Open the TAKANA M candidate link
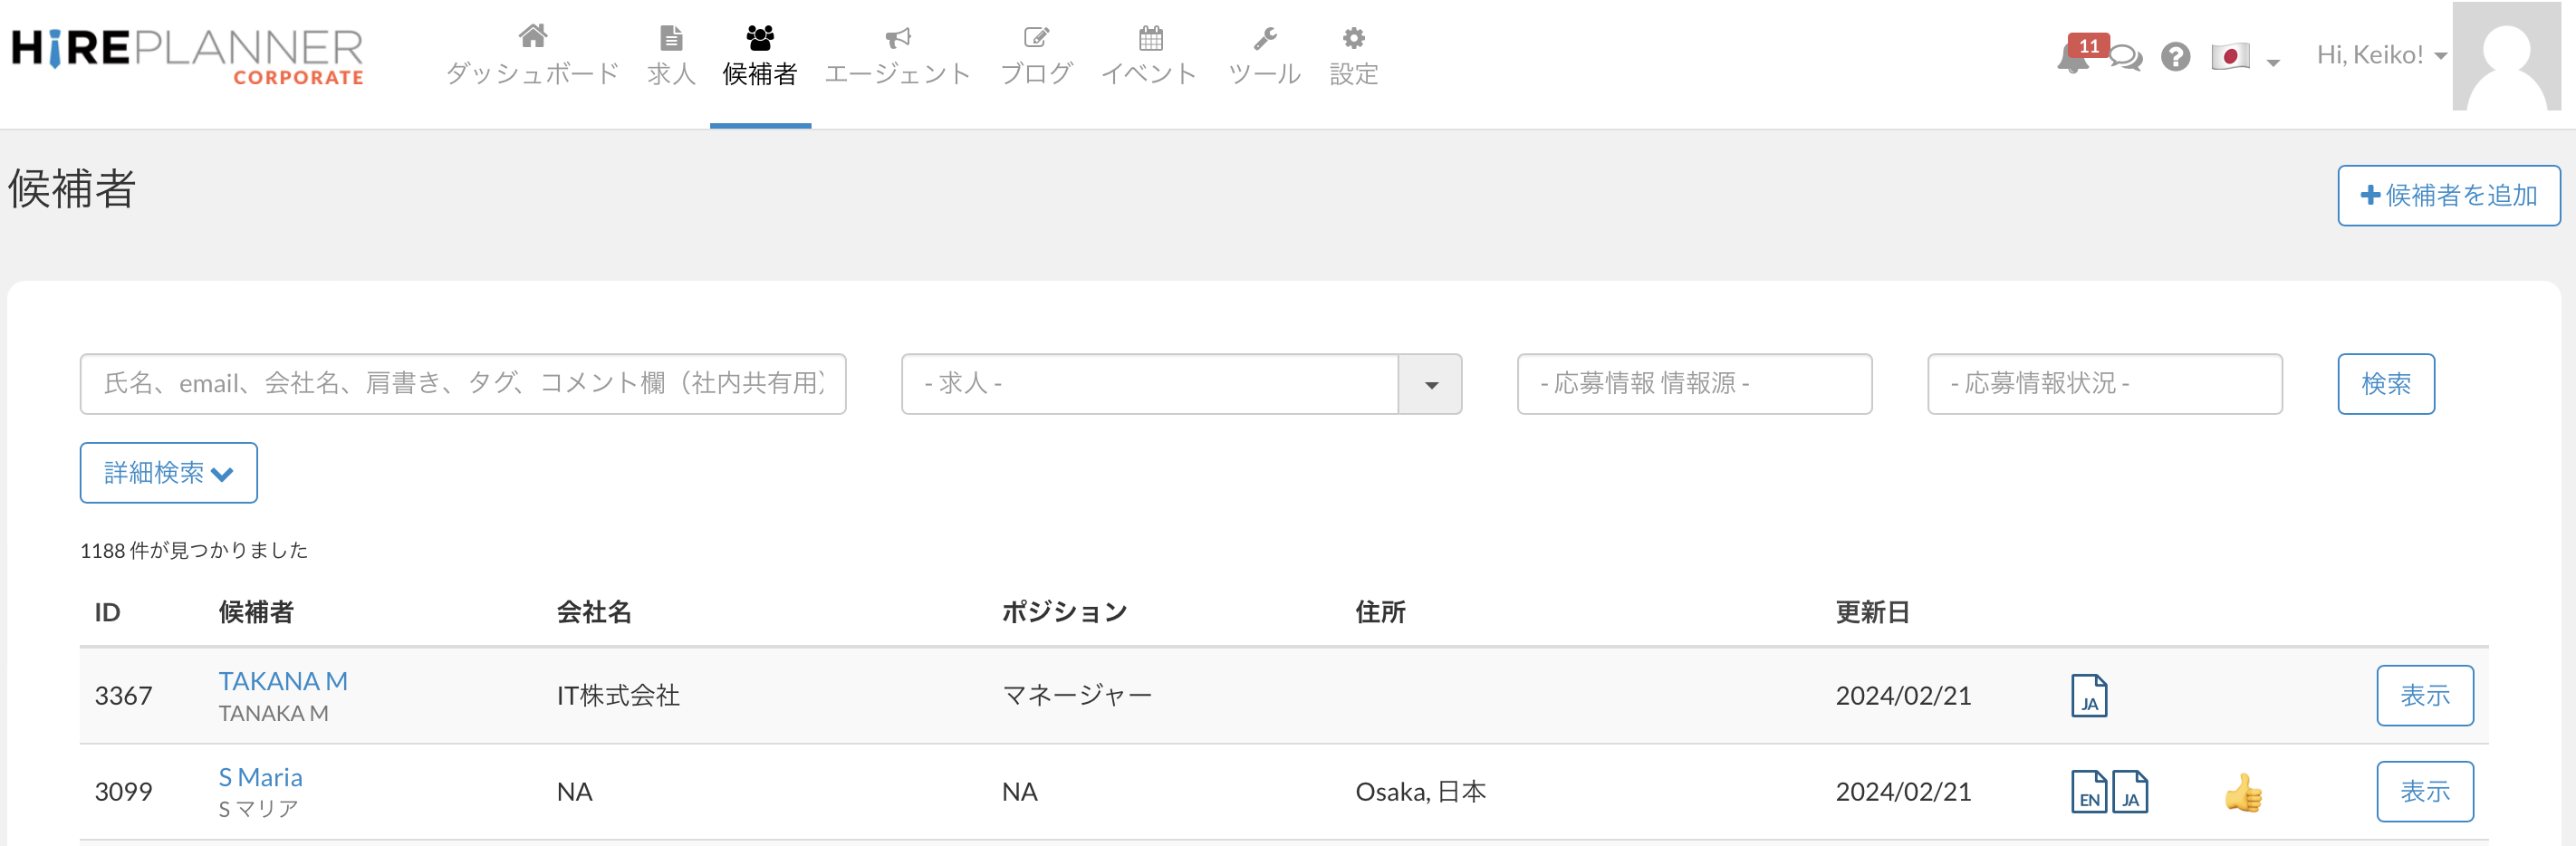Screen dimensions: 2576x846 (x=283, y=681)
